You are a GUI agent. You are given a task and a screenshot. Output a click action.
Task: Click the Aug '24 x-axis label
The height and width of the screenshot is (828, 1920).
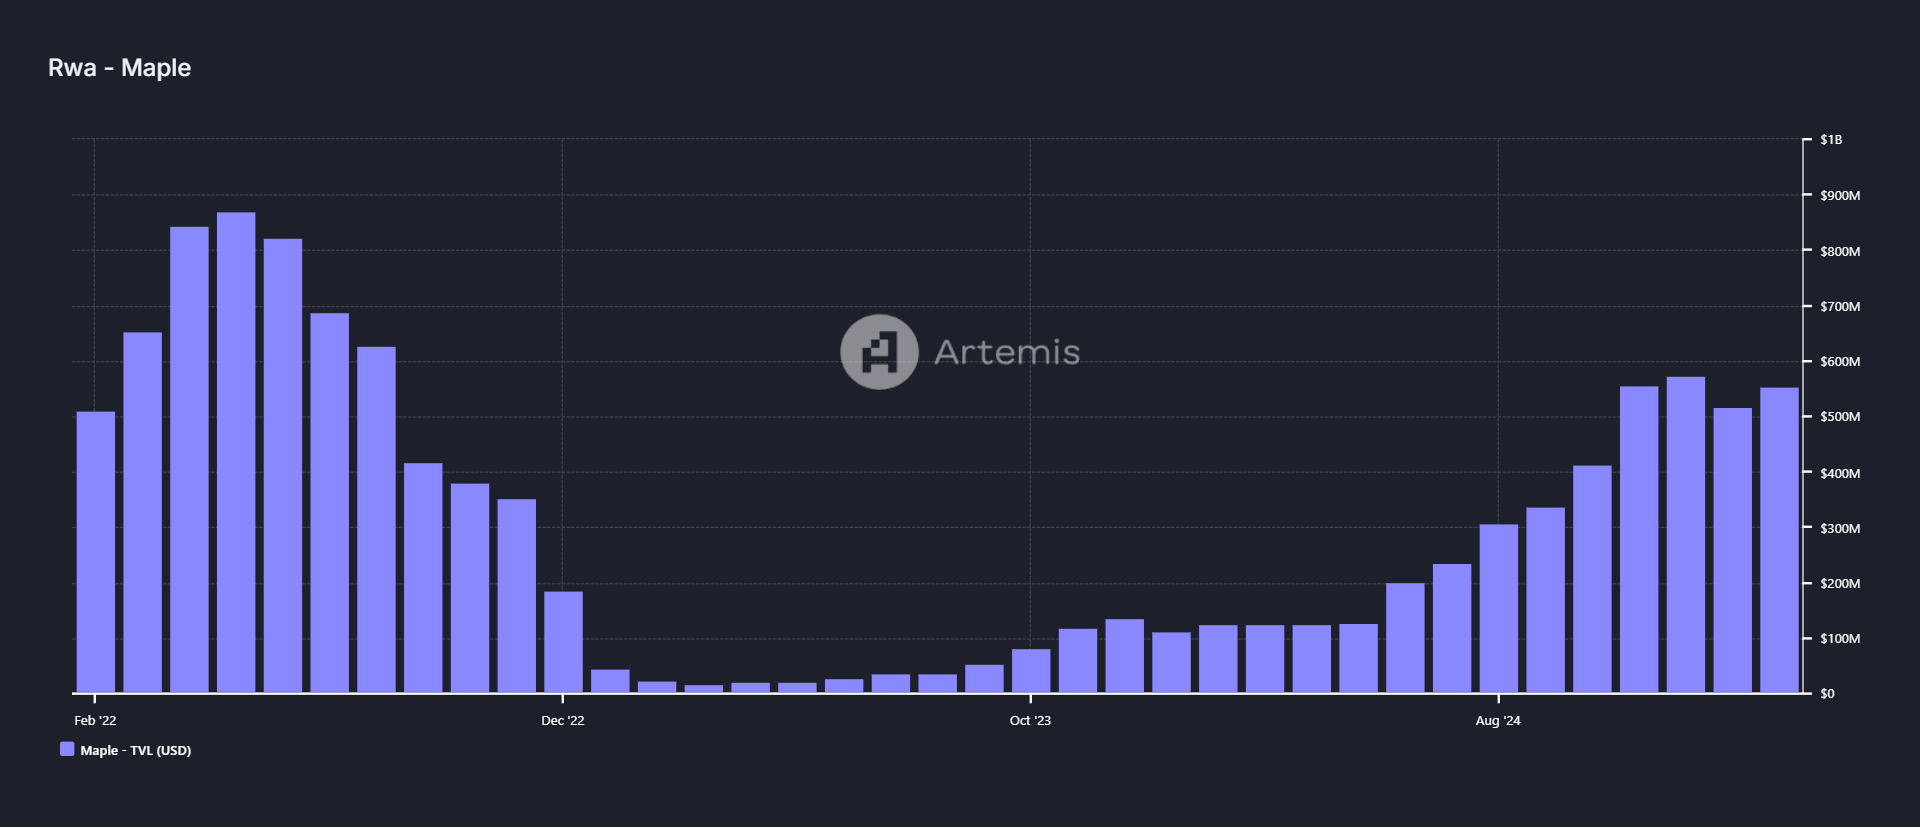point(1497,720)
